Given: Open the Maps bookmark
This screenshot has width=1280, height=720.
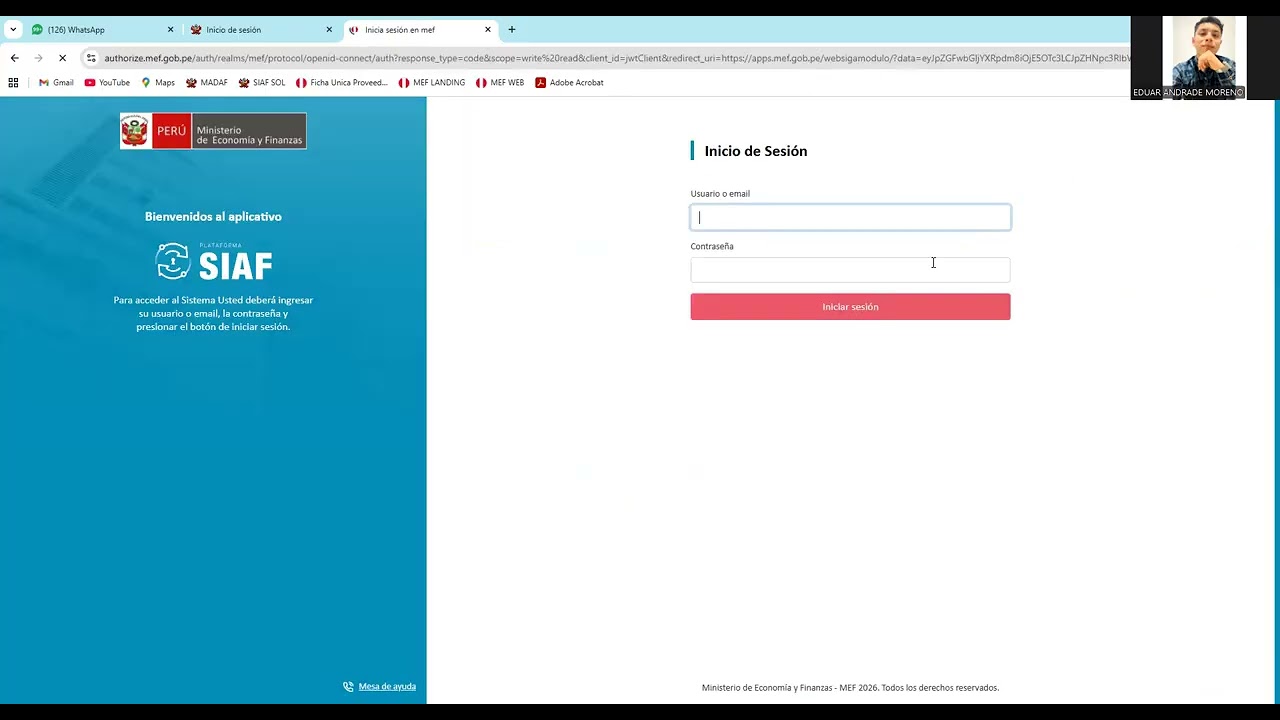Looking at the screenshot, I should (158, 83).
